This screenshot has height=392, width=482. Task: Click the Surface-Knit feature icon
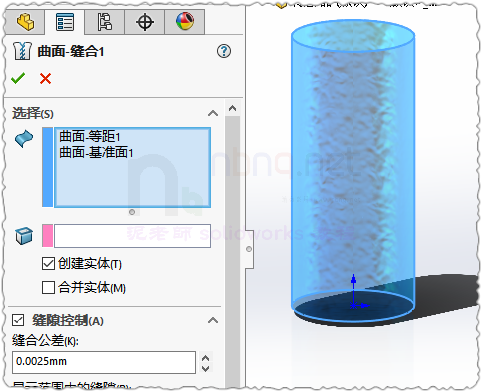tap(22, 51)
